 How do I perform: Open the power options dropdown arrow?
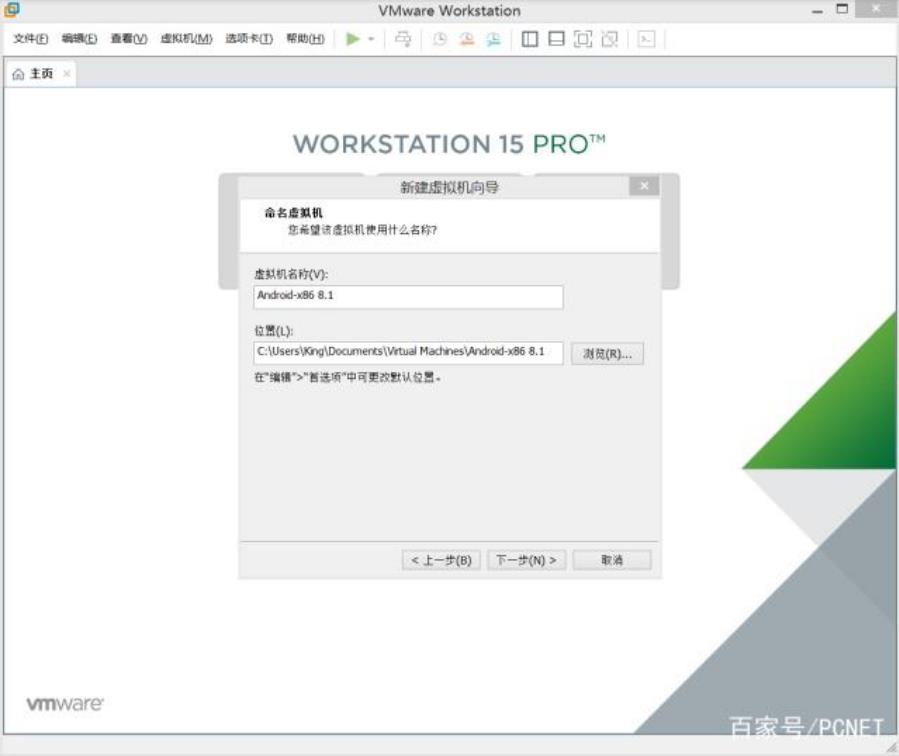coord(371,39)
